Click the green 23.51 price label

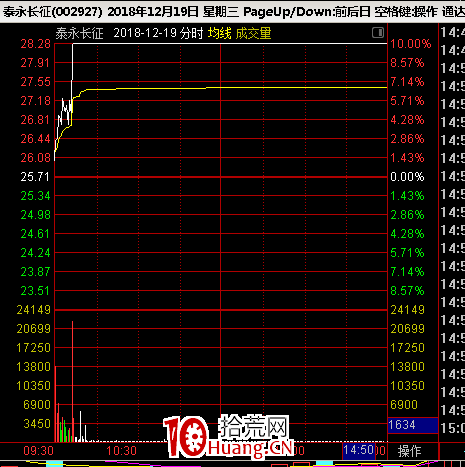click(x=35, y=291)
